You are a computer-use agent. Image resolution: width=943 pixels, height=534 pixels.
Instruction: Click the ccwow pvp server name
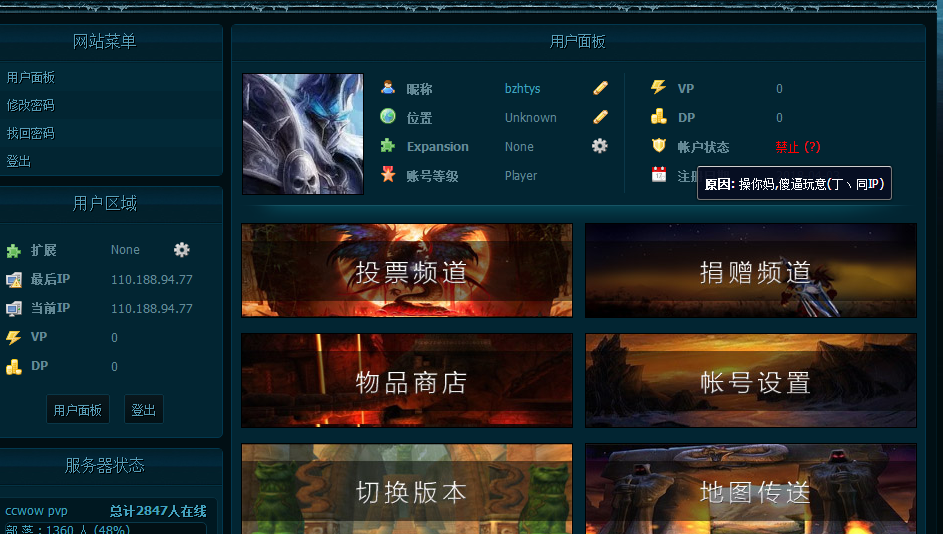(36, 511)
